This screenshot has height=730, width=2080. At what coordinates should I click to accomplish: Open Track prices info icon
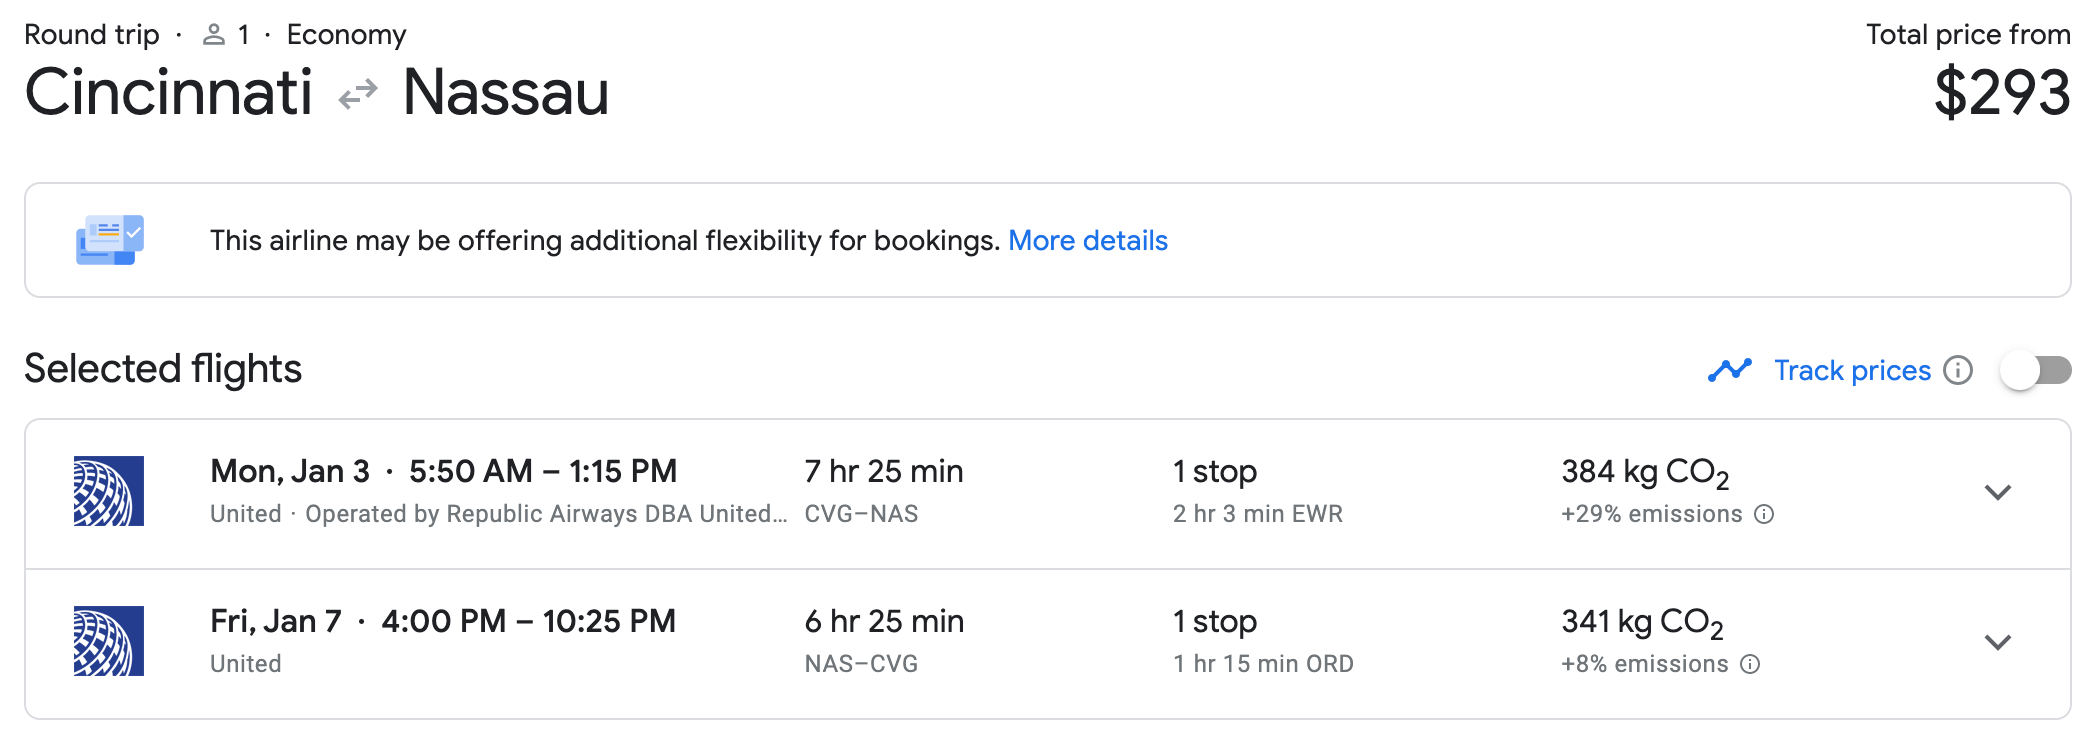(1958, 370)
